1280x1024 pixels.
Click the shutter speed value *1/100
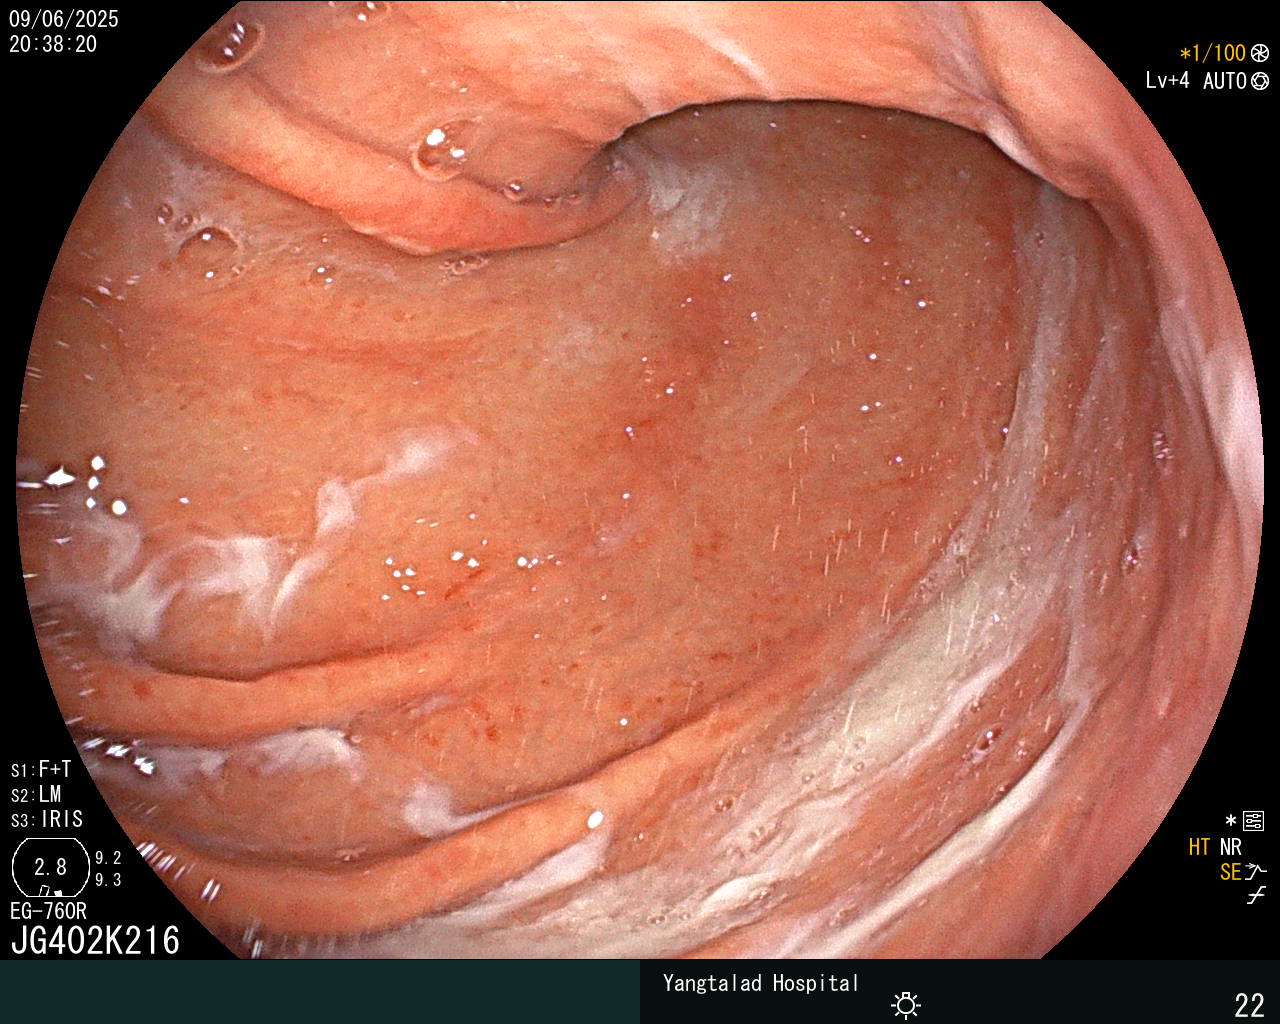pyautogui.click(x=1212, y=54)
